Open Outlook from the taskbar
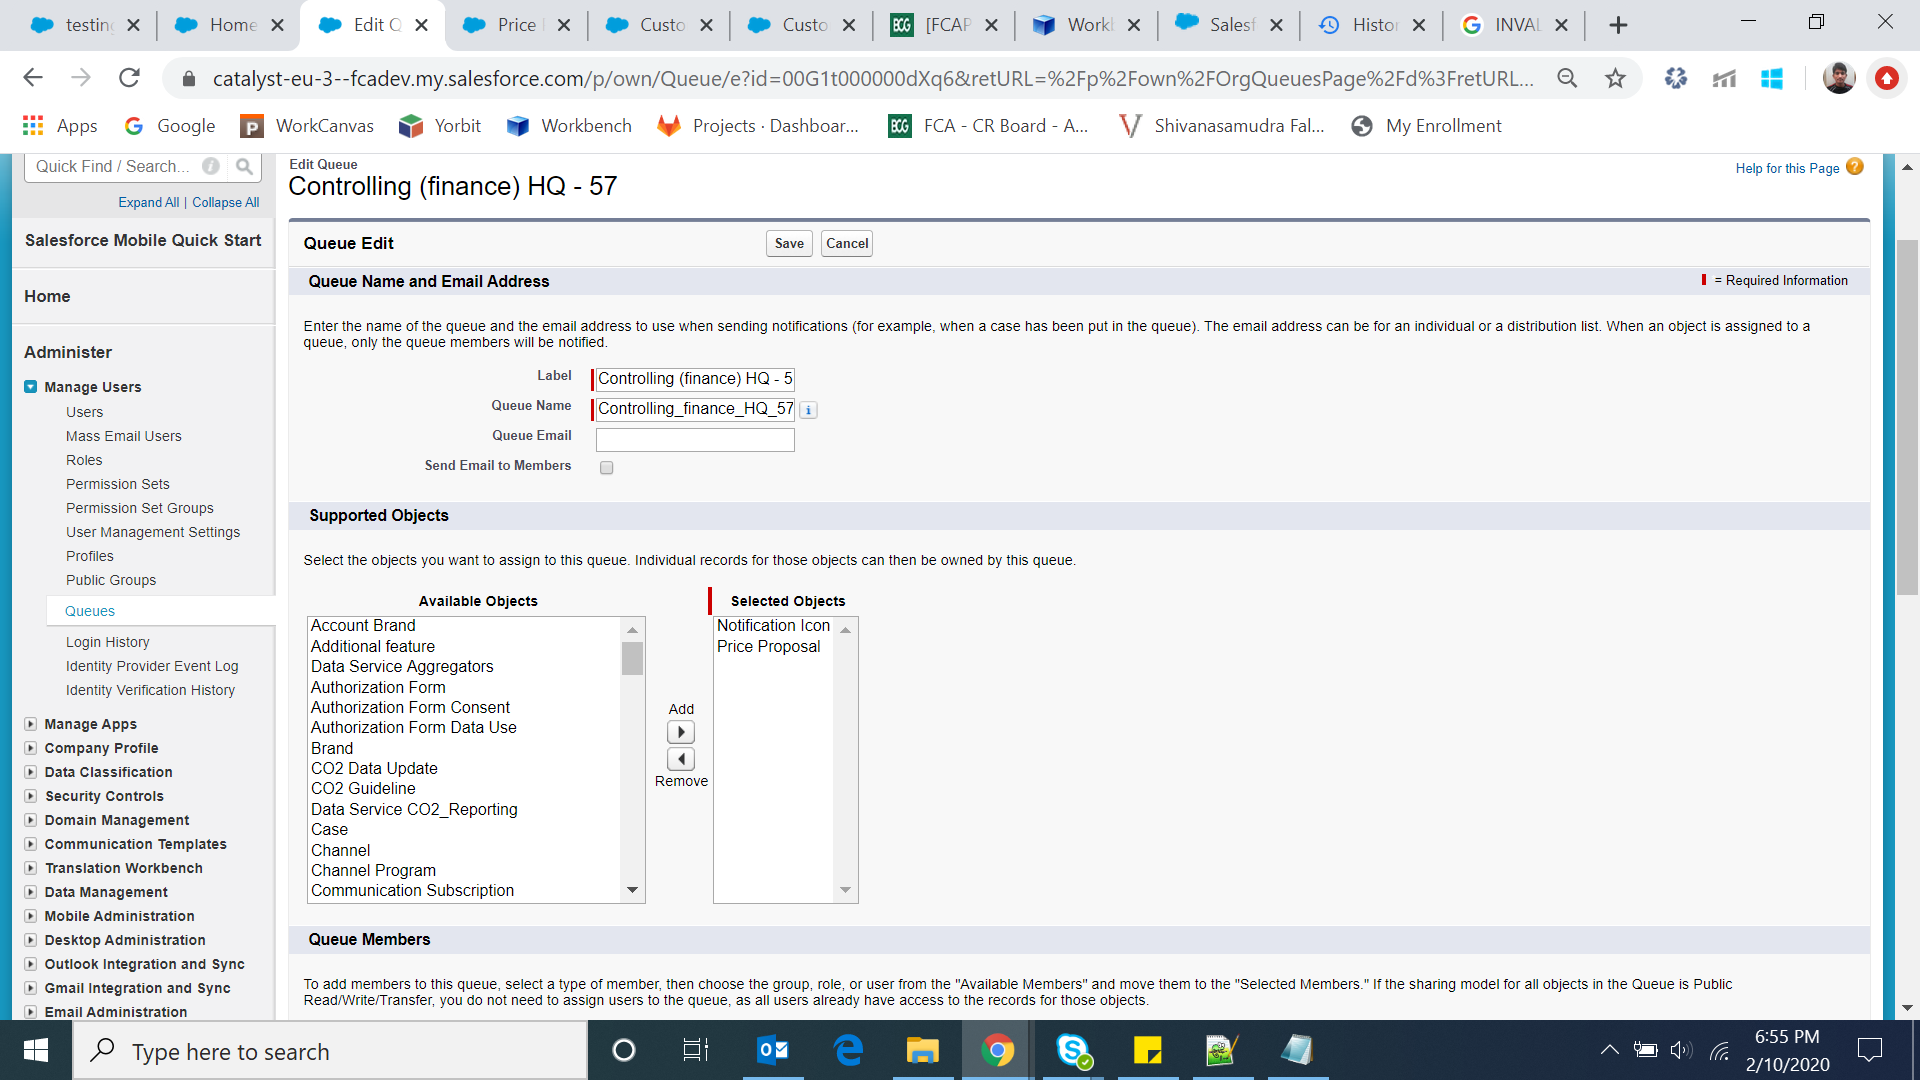Screen dimensions: 1920x1080 772,1050
